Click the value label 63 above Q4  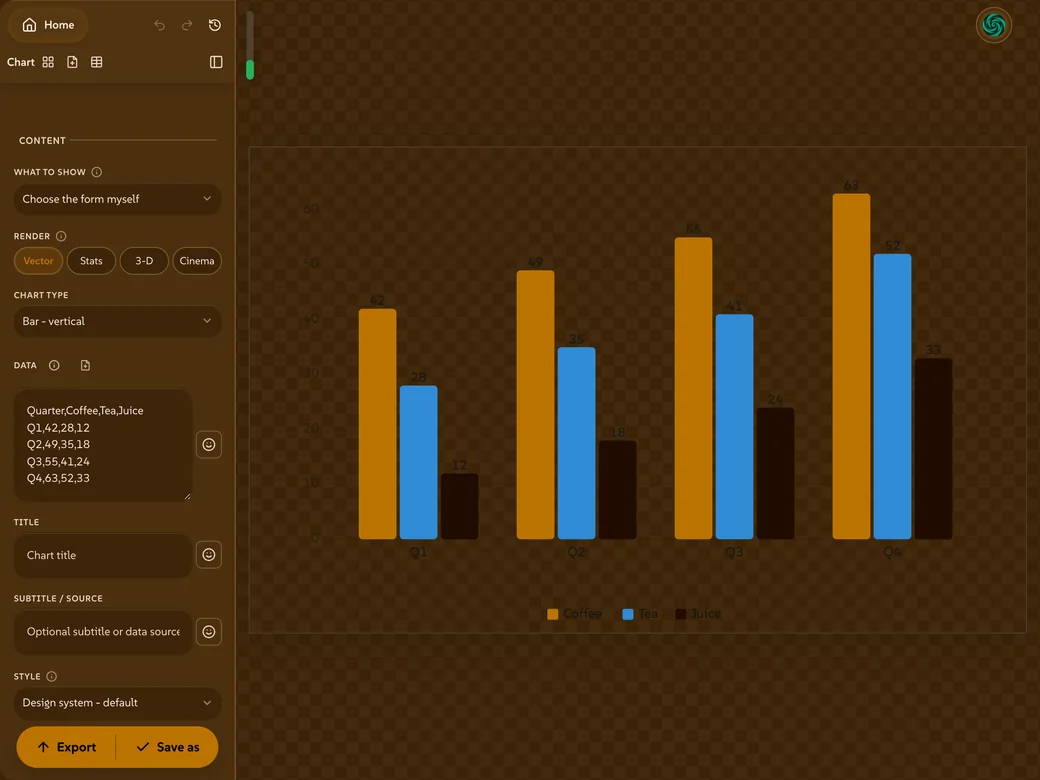[851, 185]
